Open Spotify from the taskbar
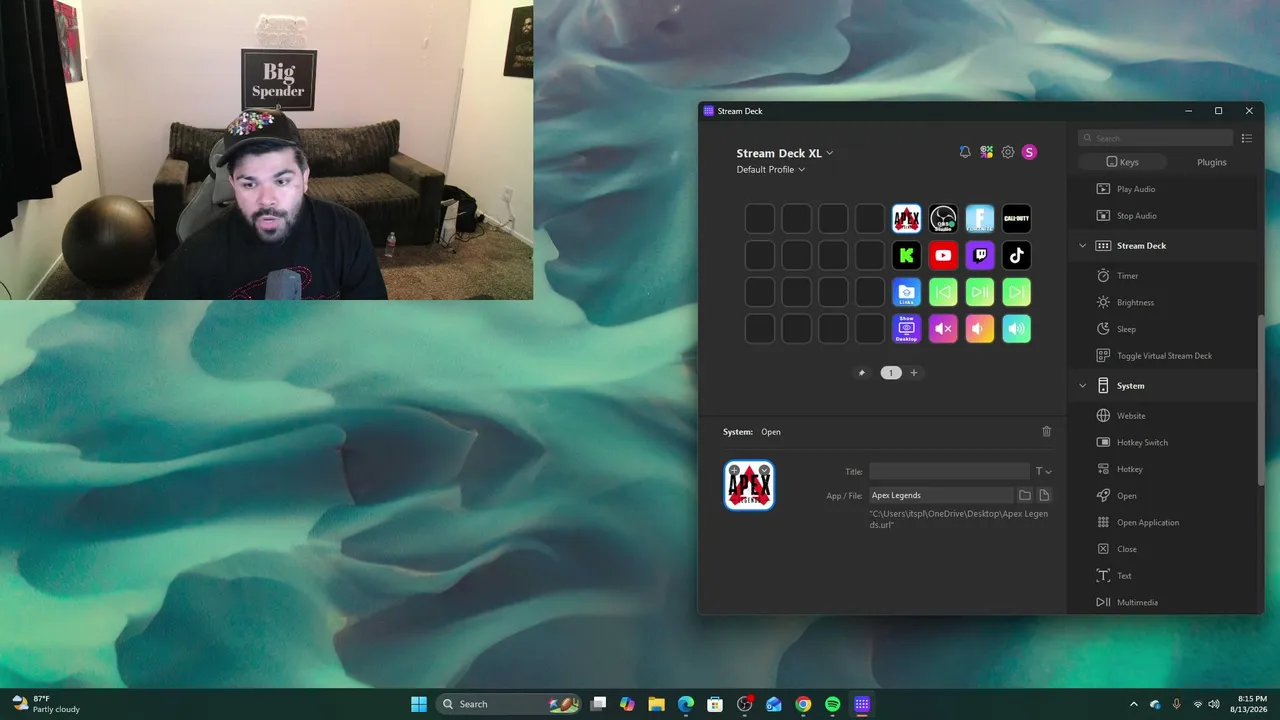 (833, 704)
